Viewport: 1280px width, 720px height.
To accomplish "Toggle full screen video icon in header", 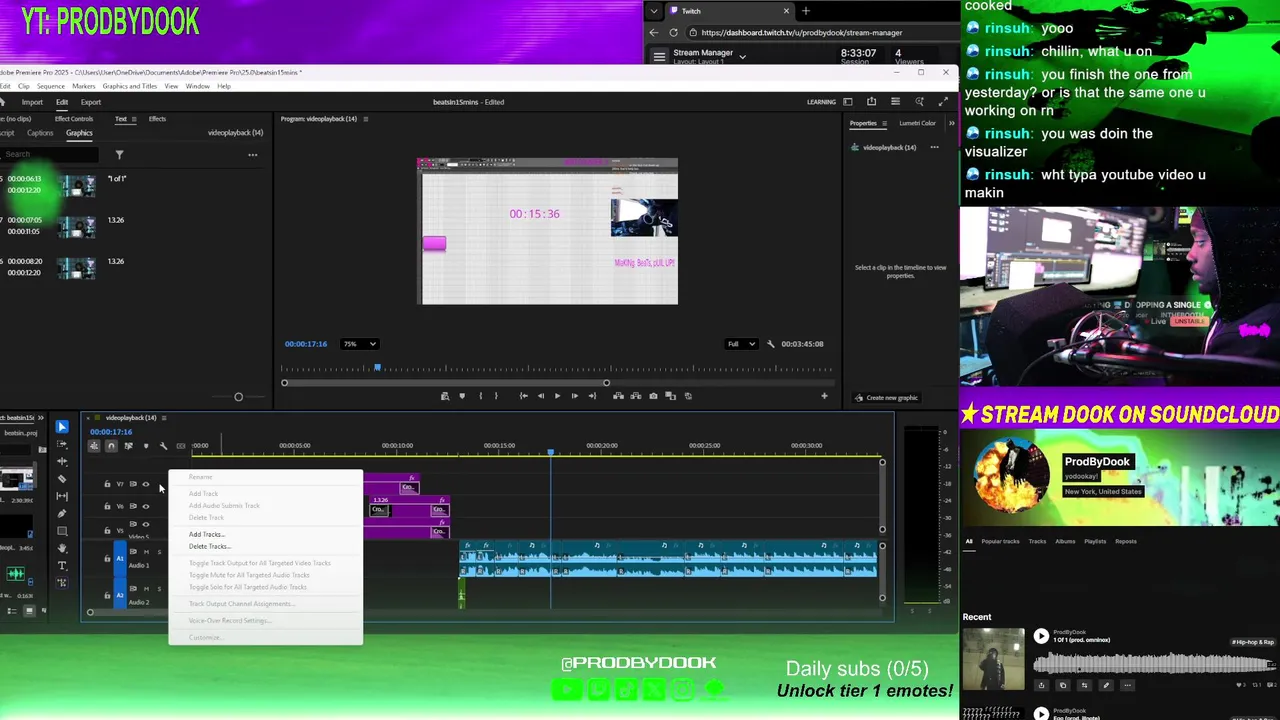I will coord(942,101).
